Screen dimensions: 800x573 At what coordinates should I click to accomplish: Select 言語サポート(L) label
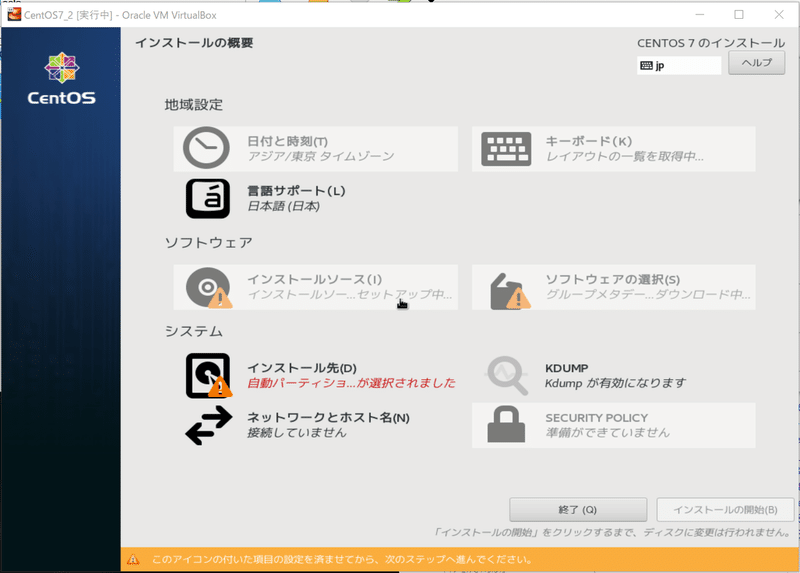296,191
